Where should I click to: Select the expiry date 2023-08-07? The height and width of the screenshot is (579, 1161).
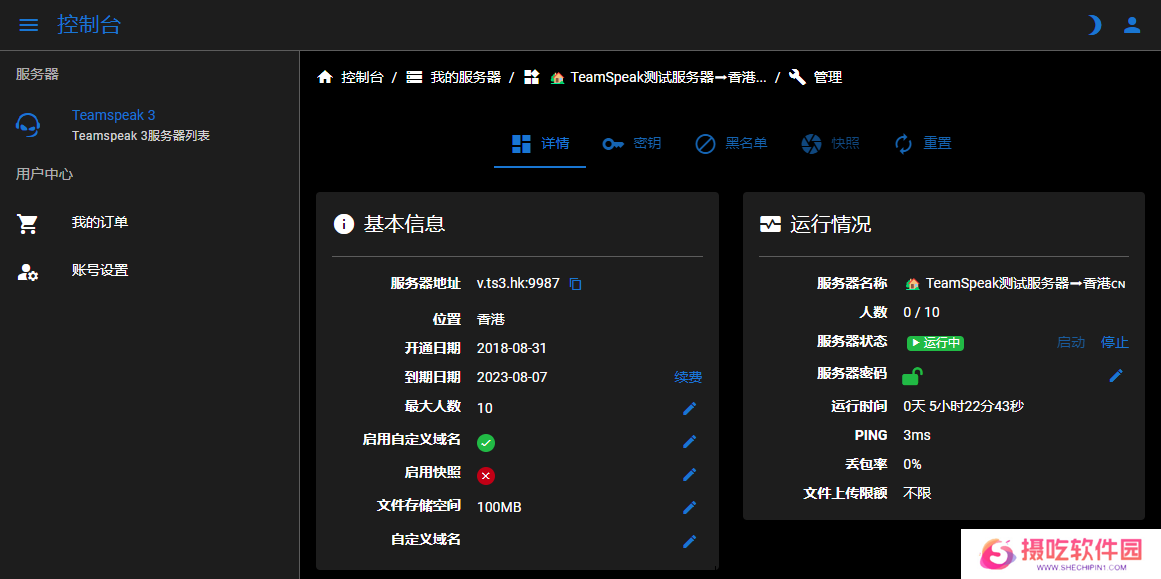(x=512, y=377)
